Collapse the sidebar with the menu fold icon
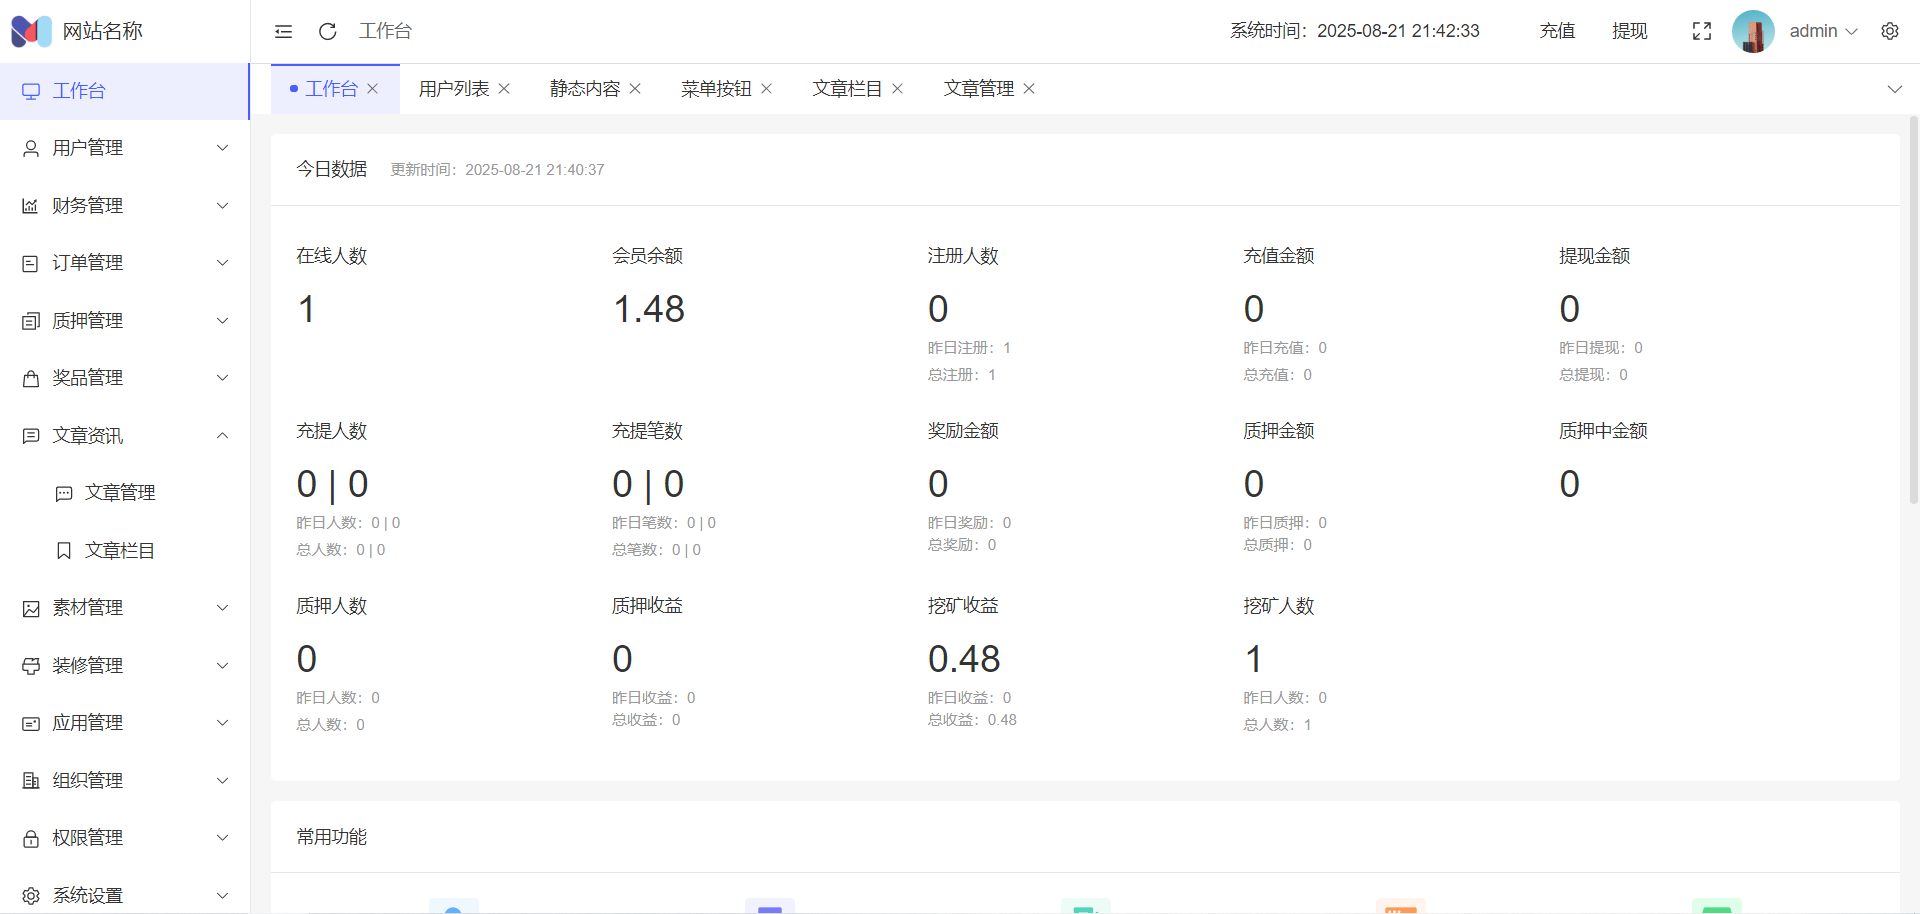 click(283, 31)
